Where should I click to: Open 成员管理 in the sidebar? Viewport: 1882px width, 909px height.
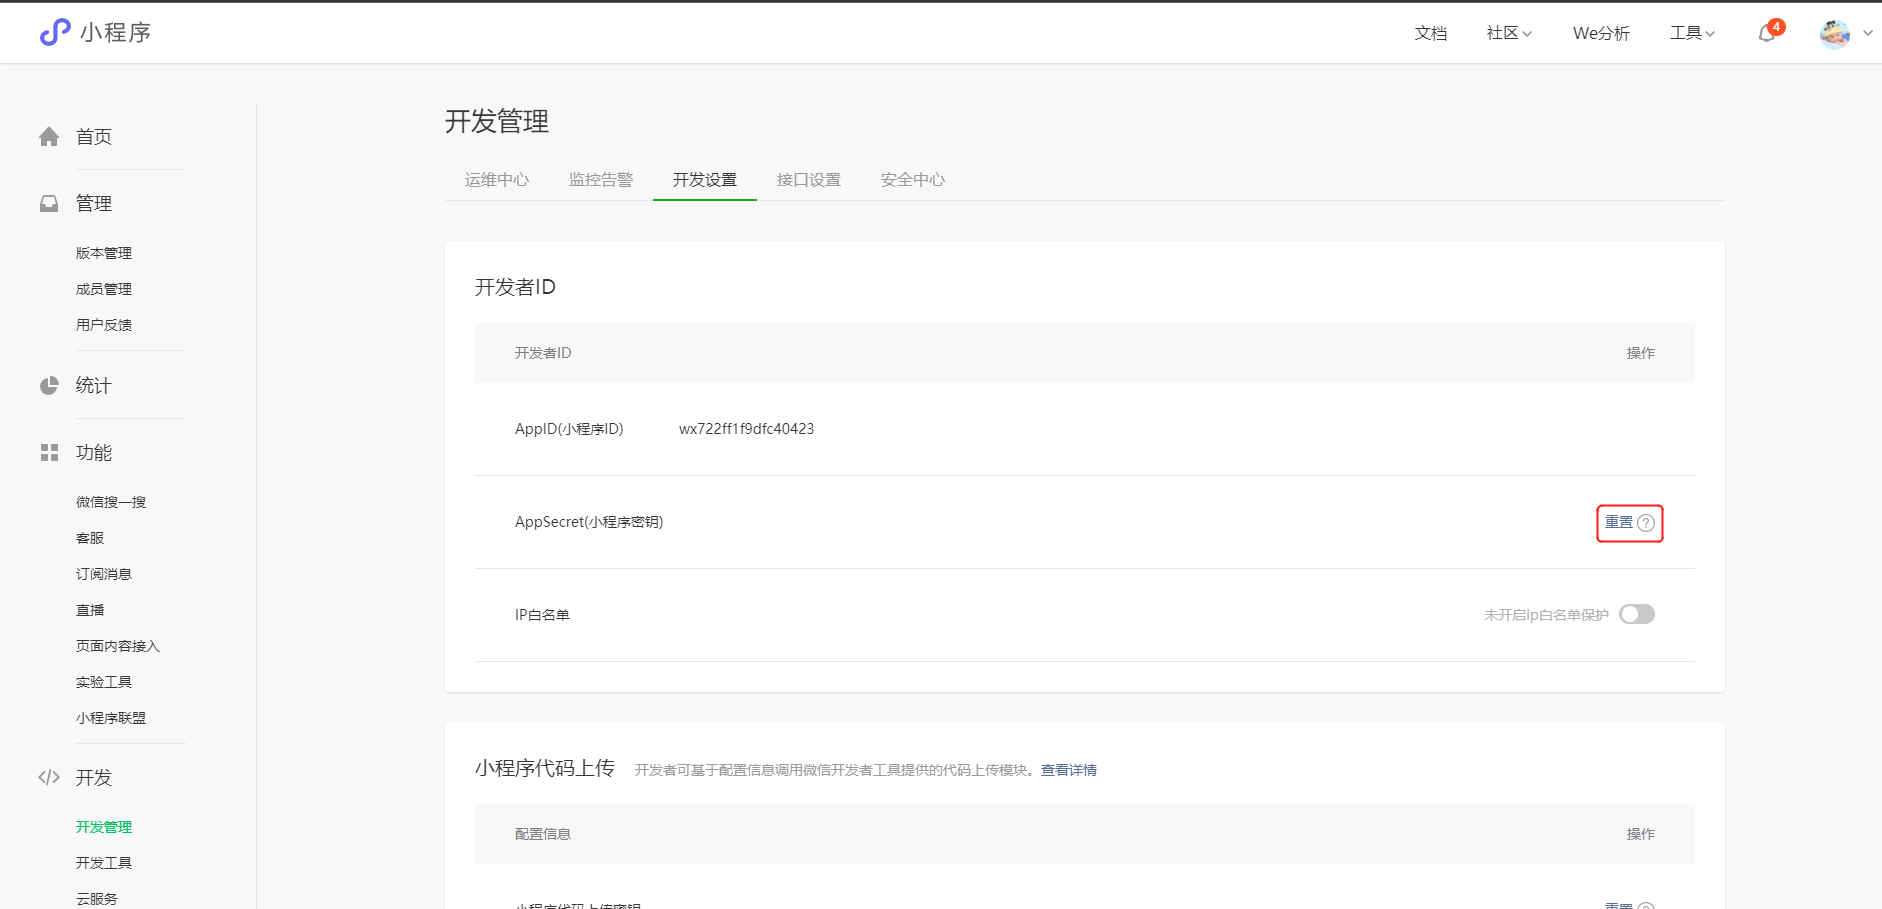point(104,289)
